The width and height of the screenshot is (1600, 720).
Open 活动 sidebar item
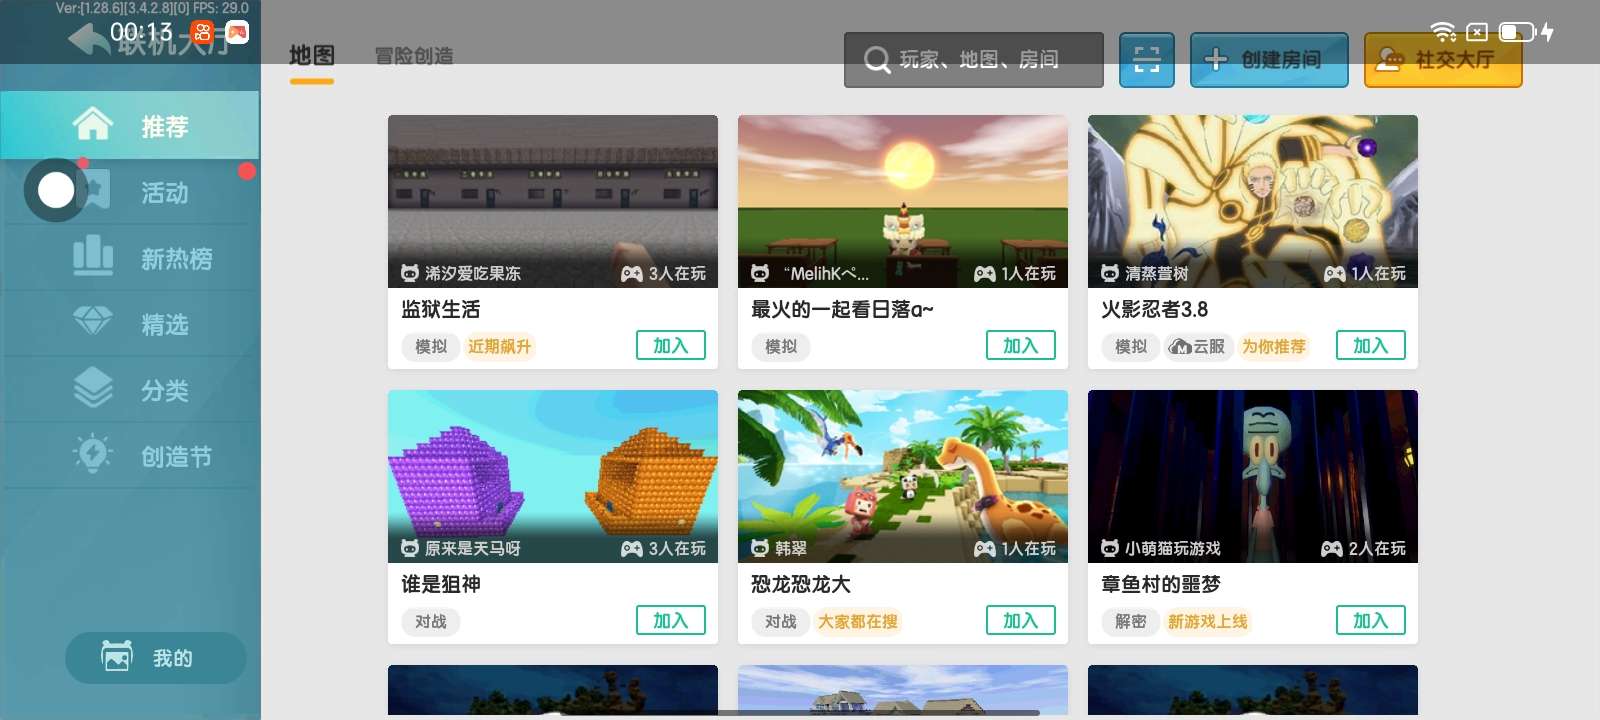tap(130, 192)
